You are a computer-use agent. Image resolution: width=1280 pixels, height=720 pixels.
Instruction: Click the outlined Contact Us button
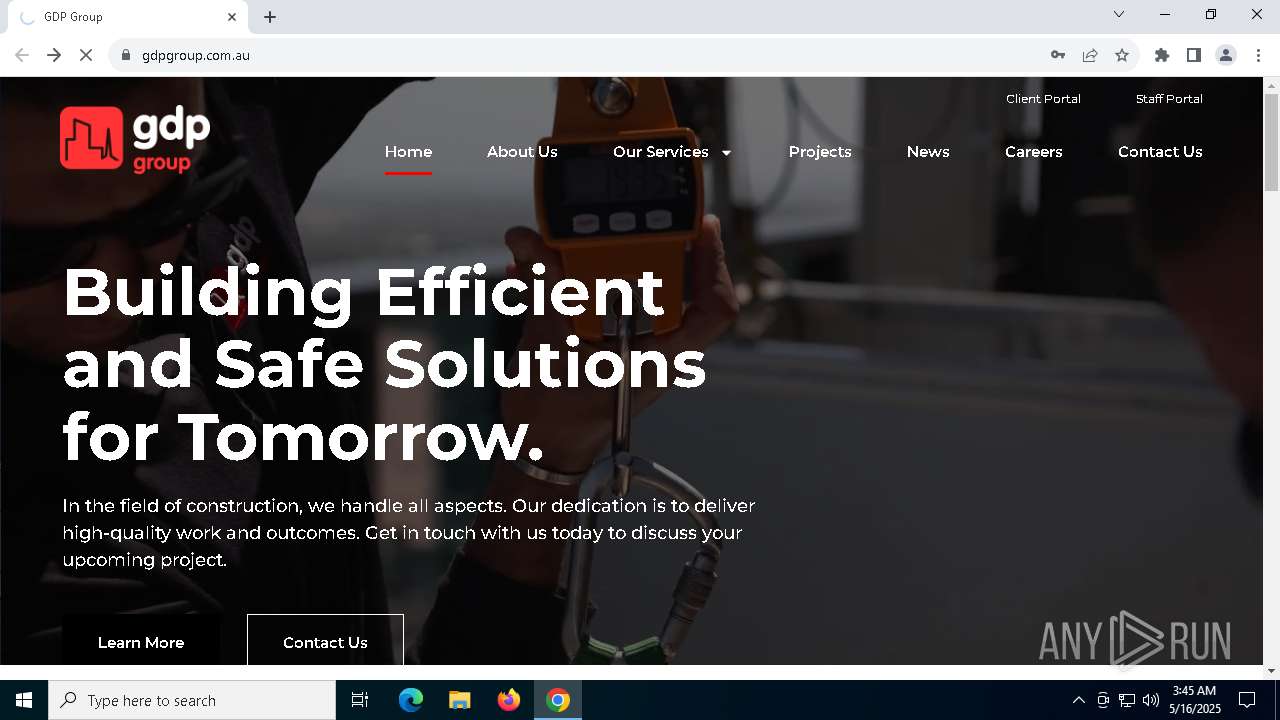[x=325, y=641]
